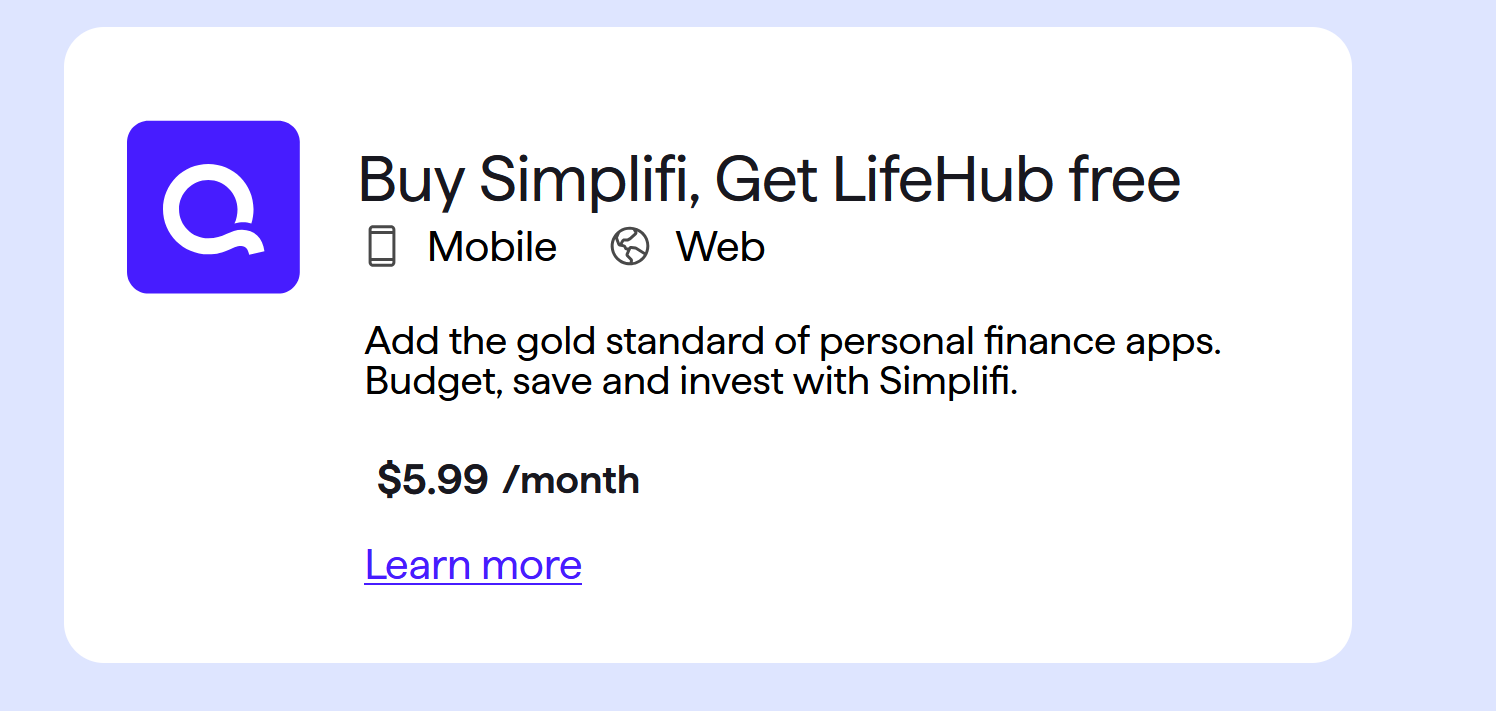Click the globe icon beside Web

(x=630, y=246)
